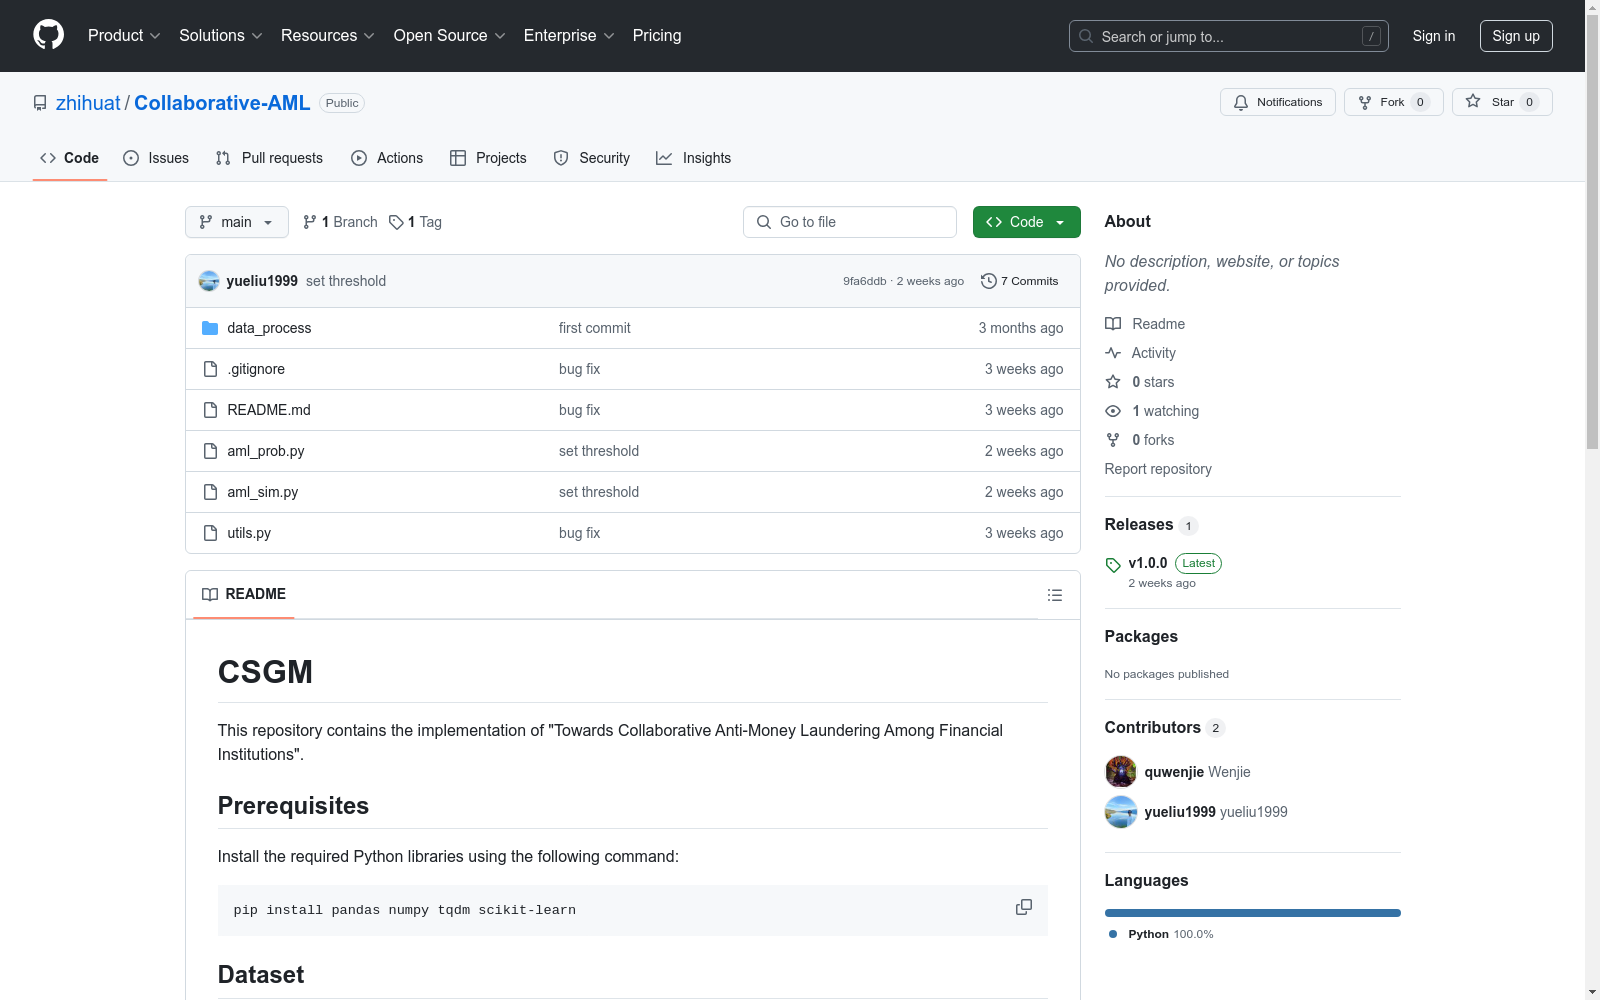
Task: Open the main branch selector
Action: pos(237,222)
